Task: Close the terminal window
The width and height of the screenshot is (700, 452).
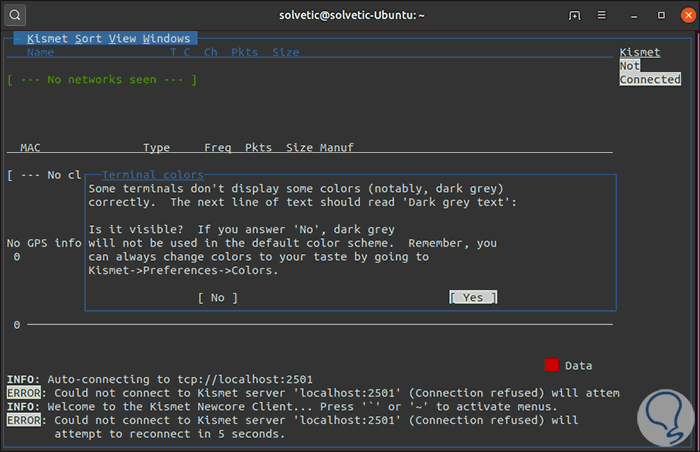Action: [x=688, y=15]
